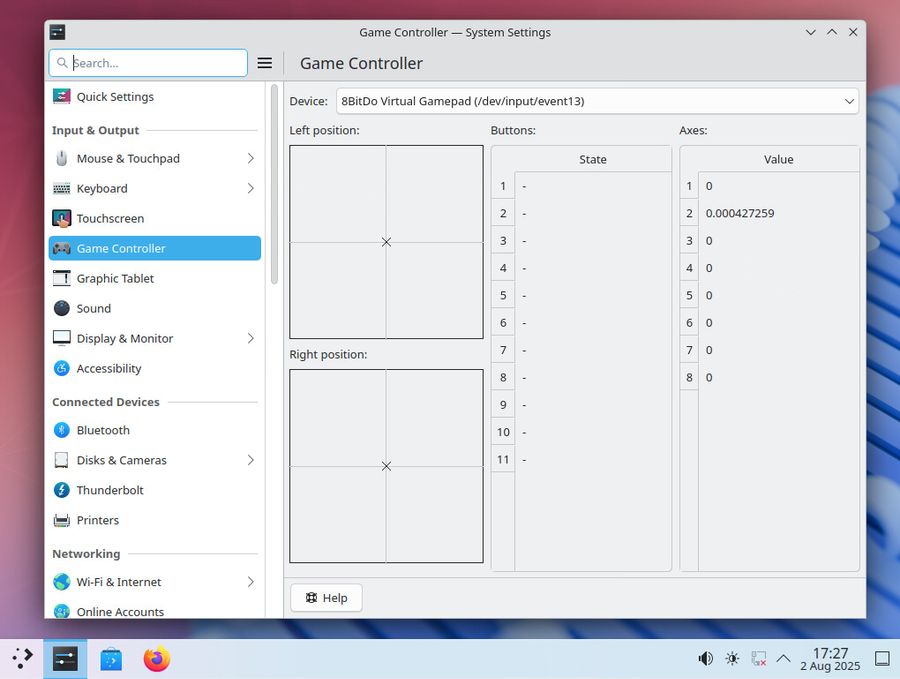Select axis 2 value 0.000427259

point(778,214)
